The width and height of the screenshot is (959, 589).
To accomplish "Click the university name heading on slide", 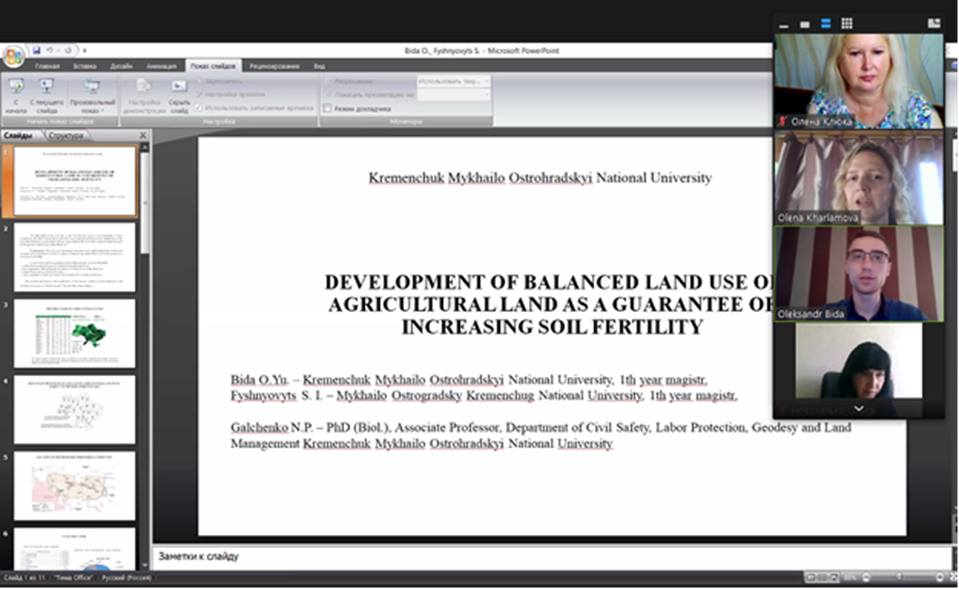I will click(x=540, y=178).
